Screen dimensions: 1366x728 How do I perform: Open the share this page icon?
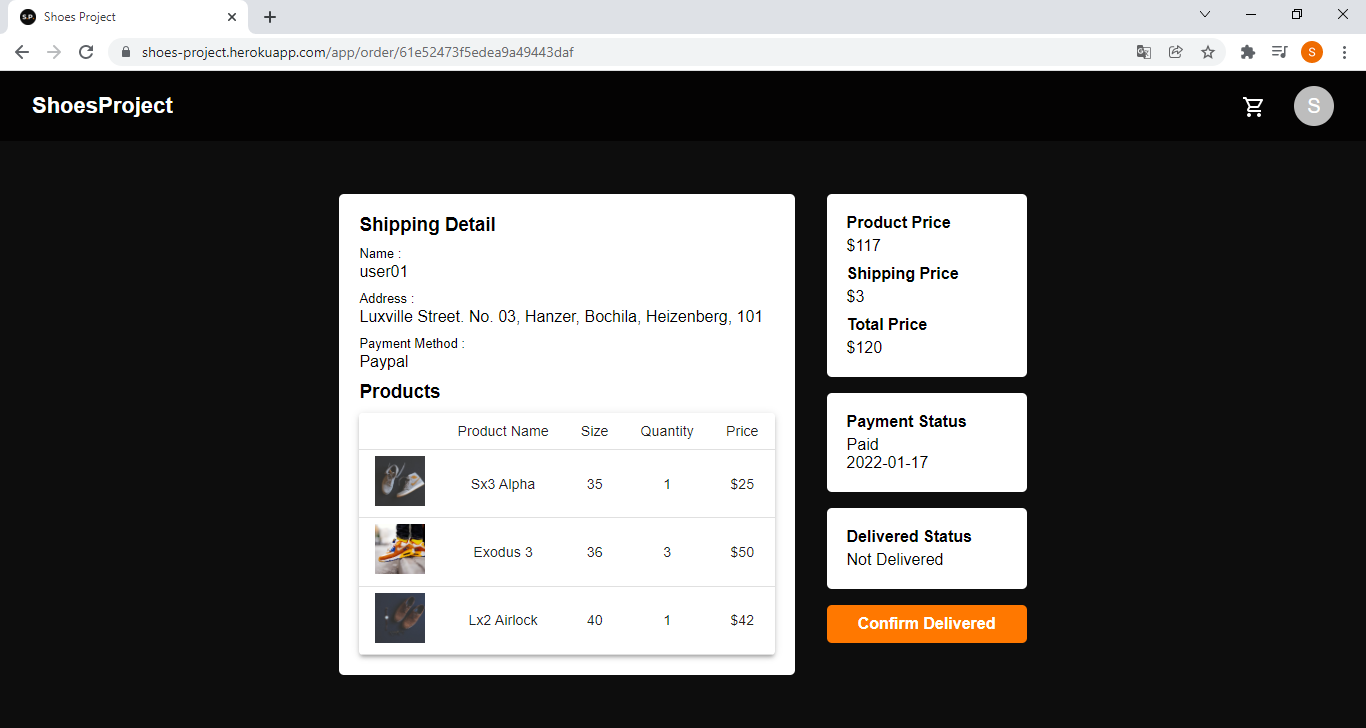coord(1176,51)
